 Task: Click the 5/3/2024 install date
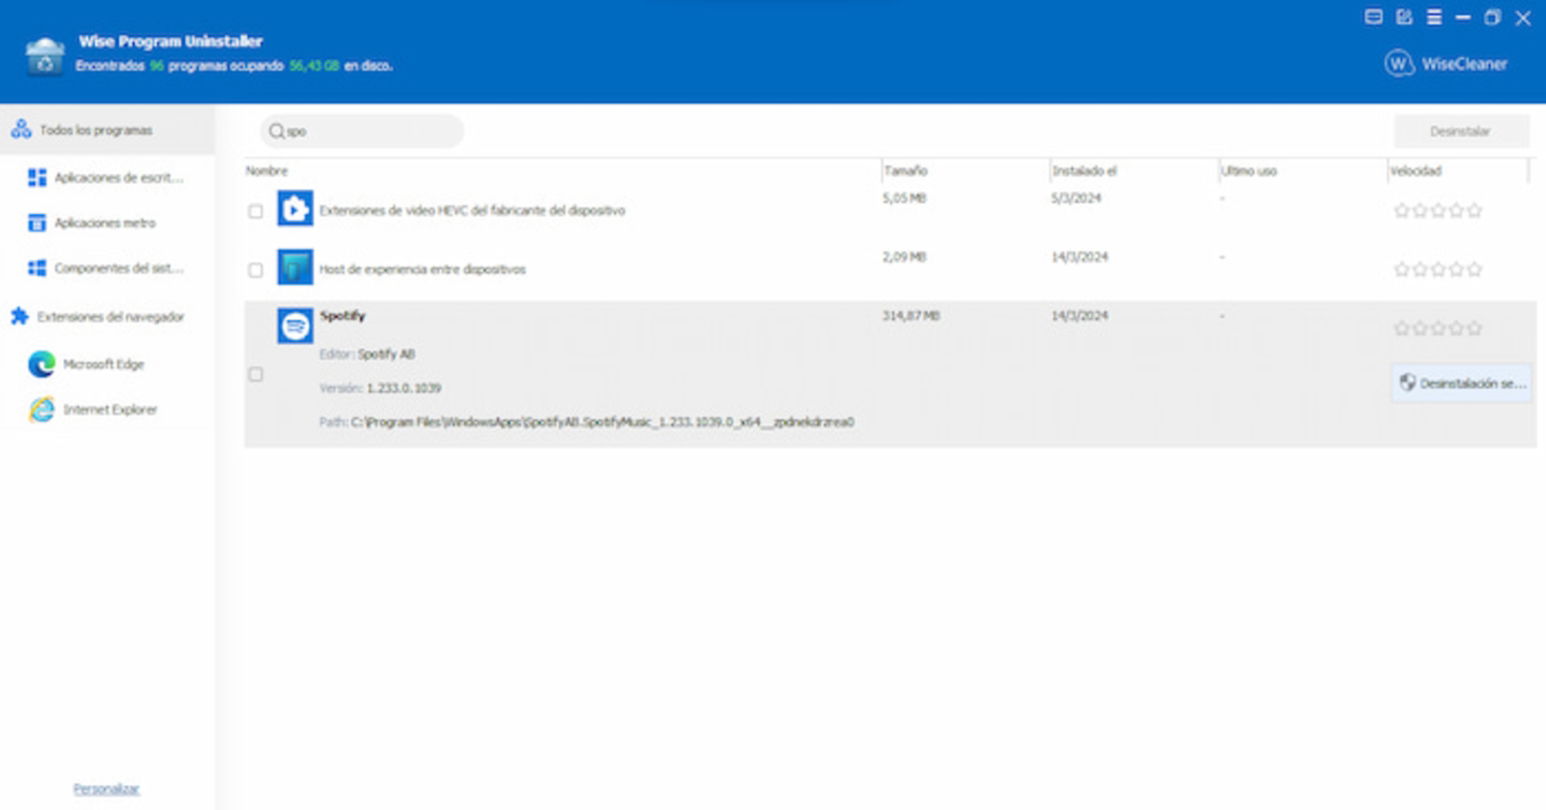tap(1076, 198)
